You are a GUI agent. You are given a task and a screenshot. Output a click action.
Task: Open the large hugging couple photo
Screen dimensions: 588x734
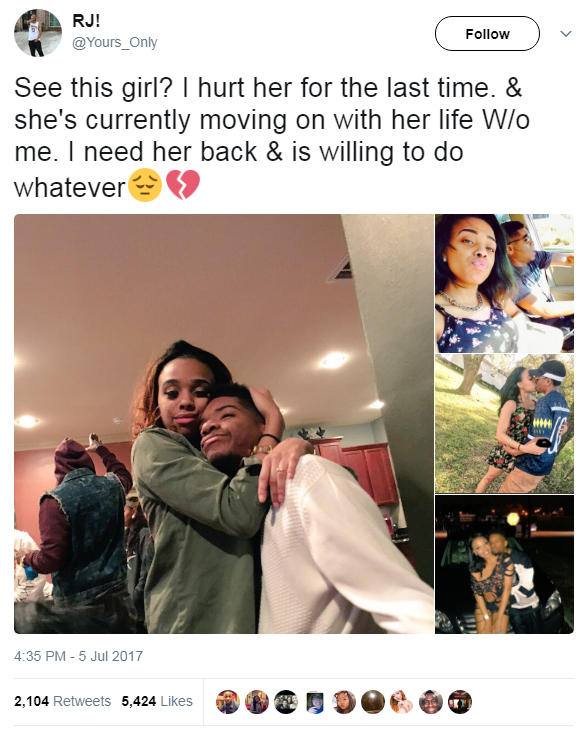point(224,424)
